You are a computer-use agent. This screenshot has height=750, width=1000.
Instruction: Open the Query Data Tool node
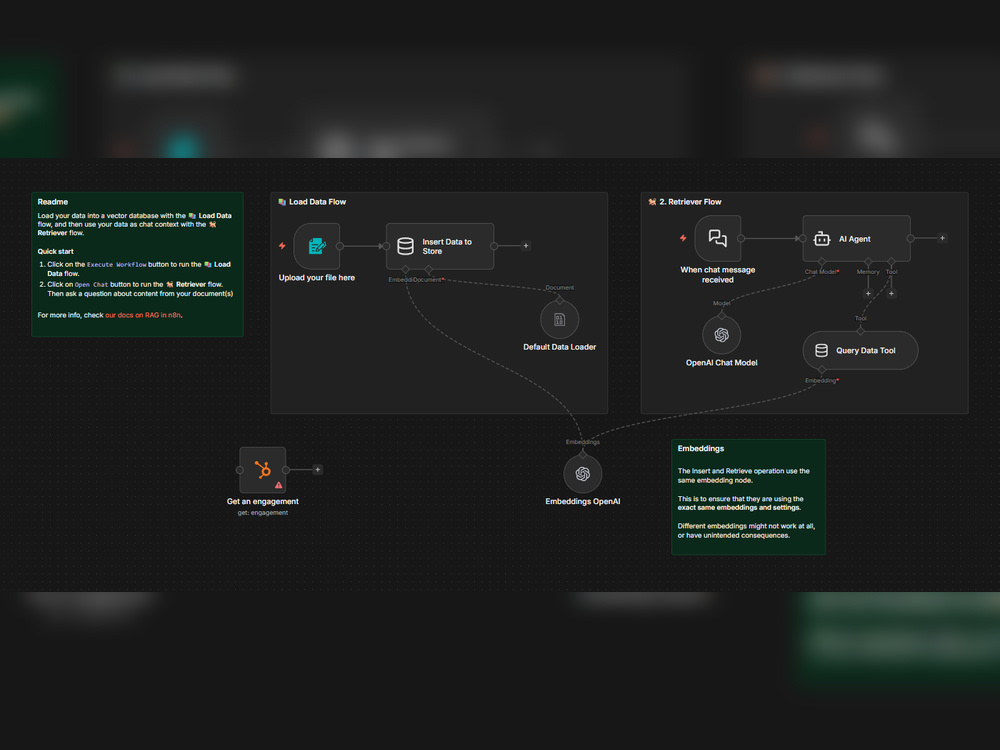click(x=860, y=350)
